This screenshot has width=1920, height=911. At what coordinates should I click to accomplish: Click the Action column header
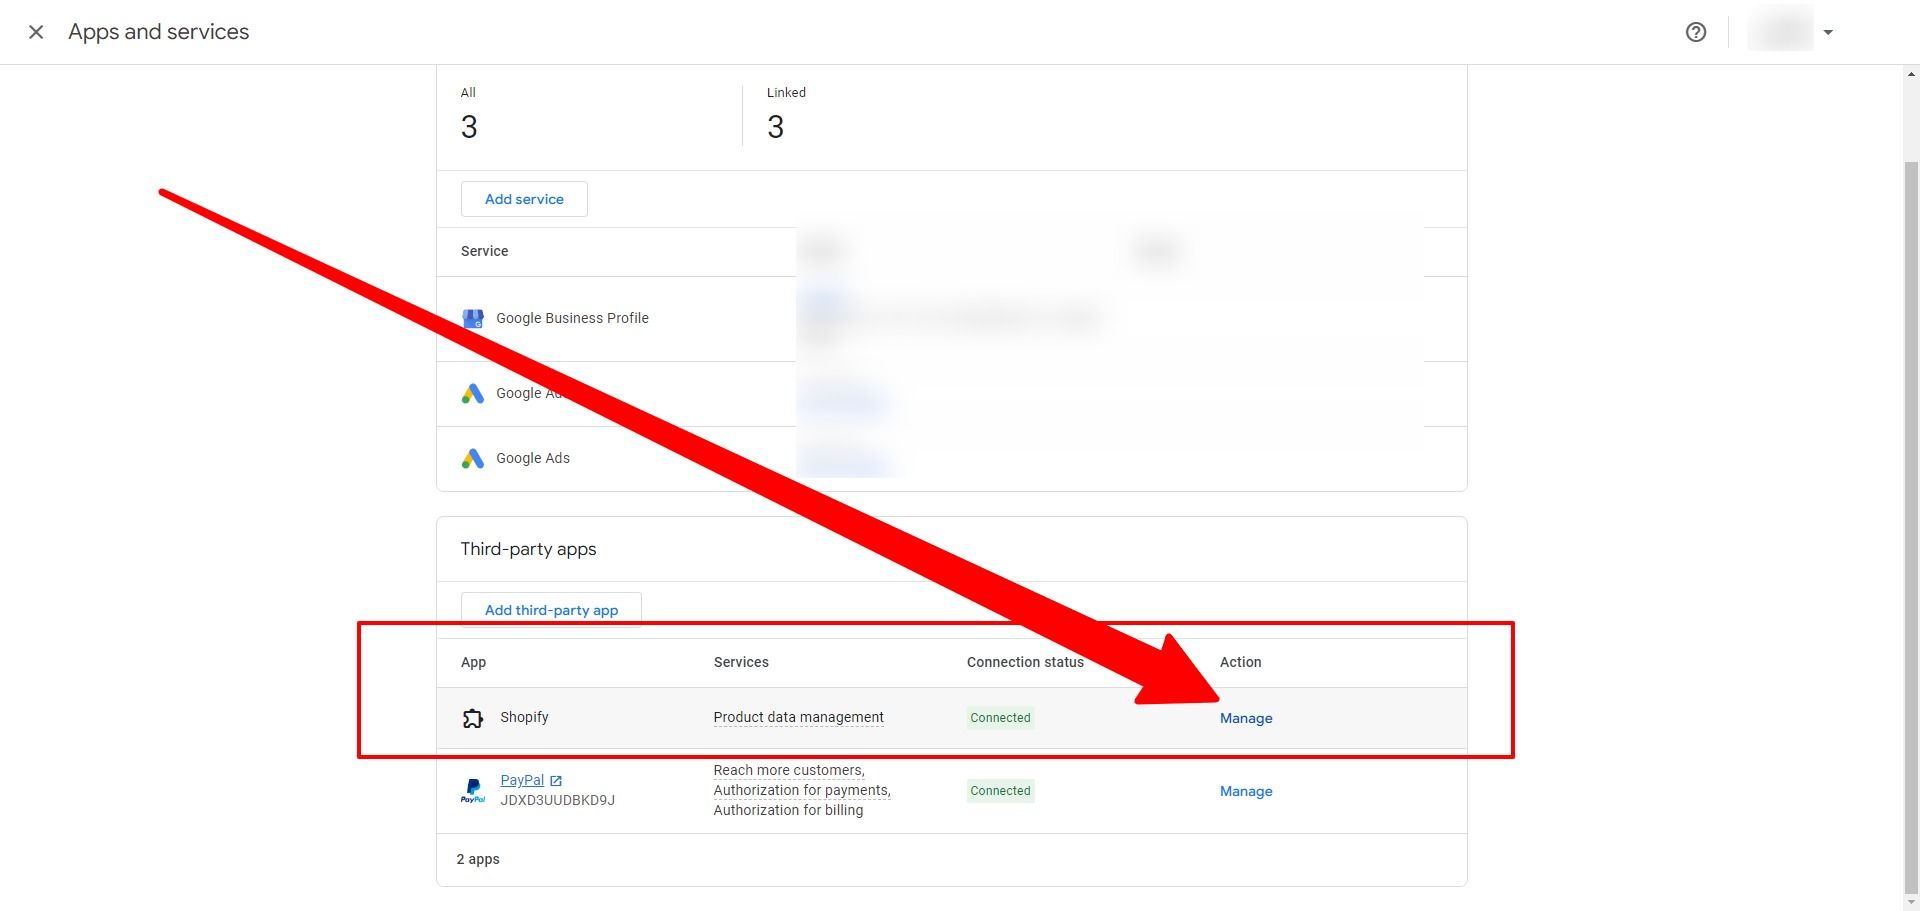pos(1240,662)
